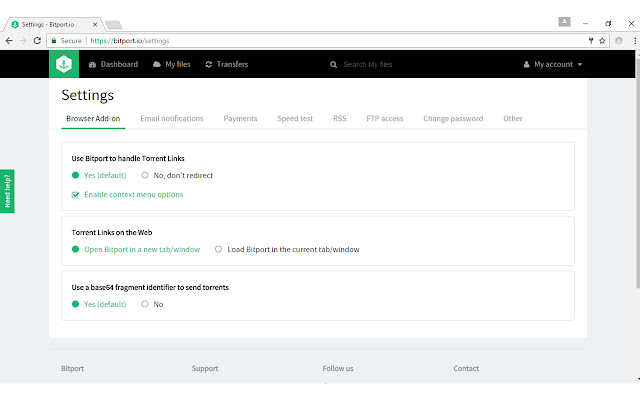This screenshot has width=640, height=400.
Task: Open the Dashboard page
Action: tap(113, 64)
